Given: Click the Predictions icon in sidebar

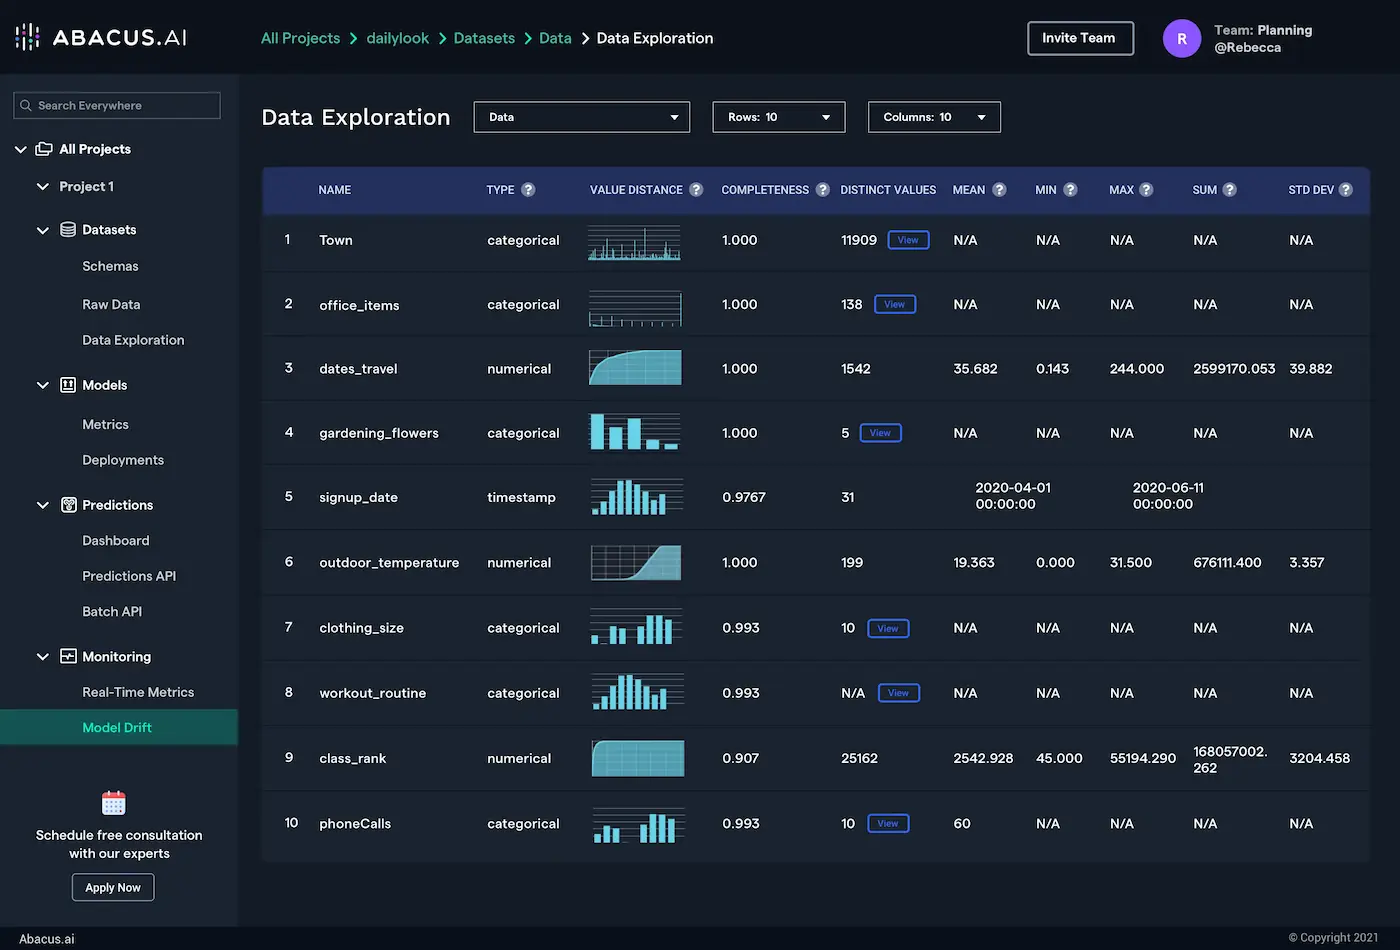Looking at the screenshot, I should click(68, 505).
